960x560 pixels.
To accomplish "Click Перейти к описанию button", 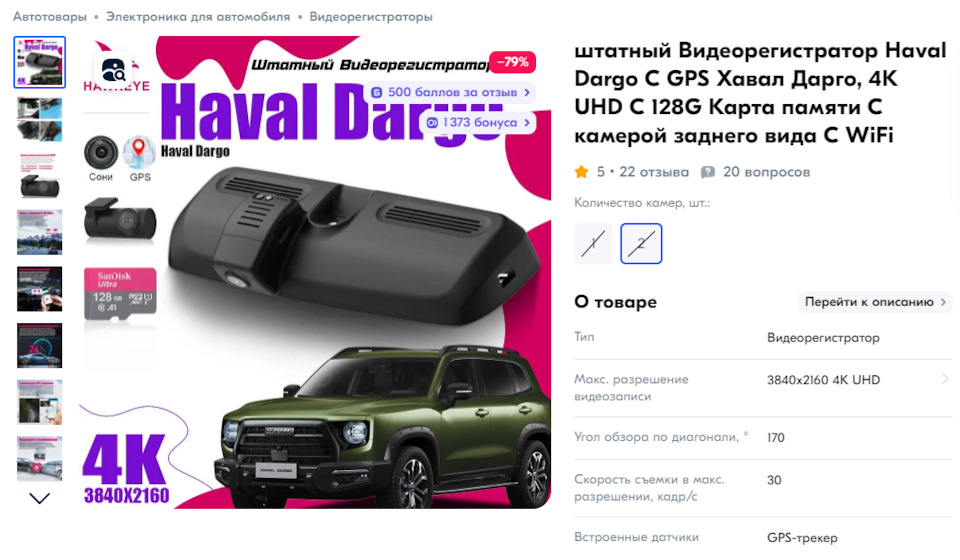I will 875,302.
